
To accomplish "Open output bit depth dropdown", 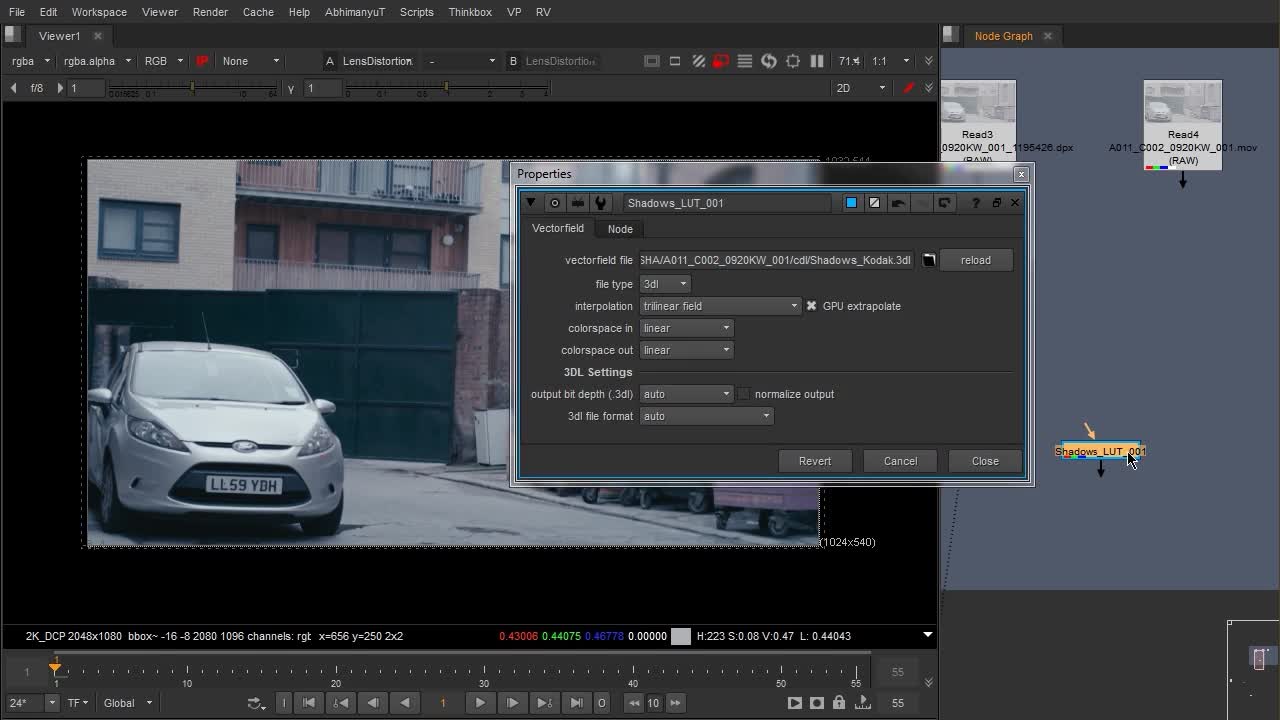I will [686, 394].
